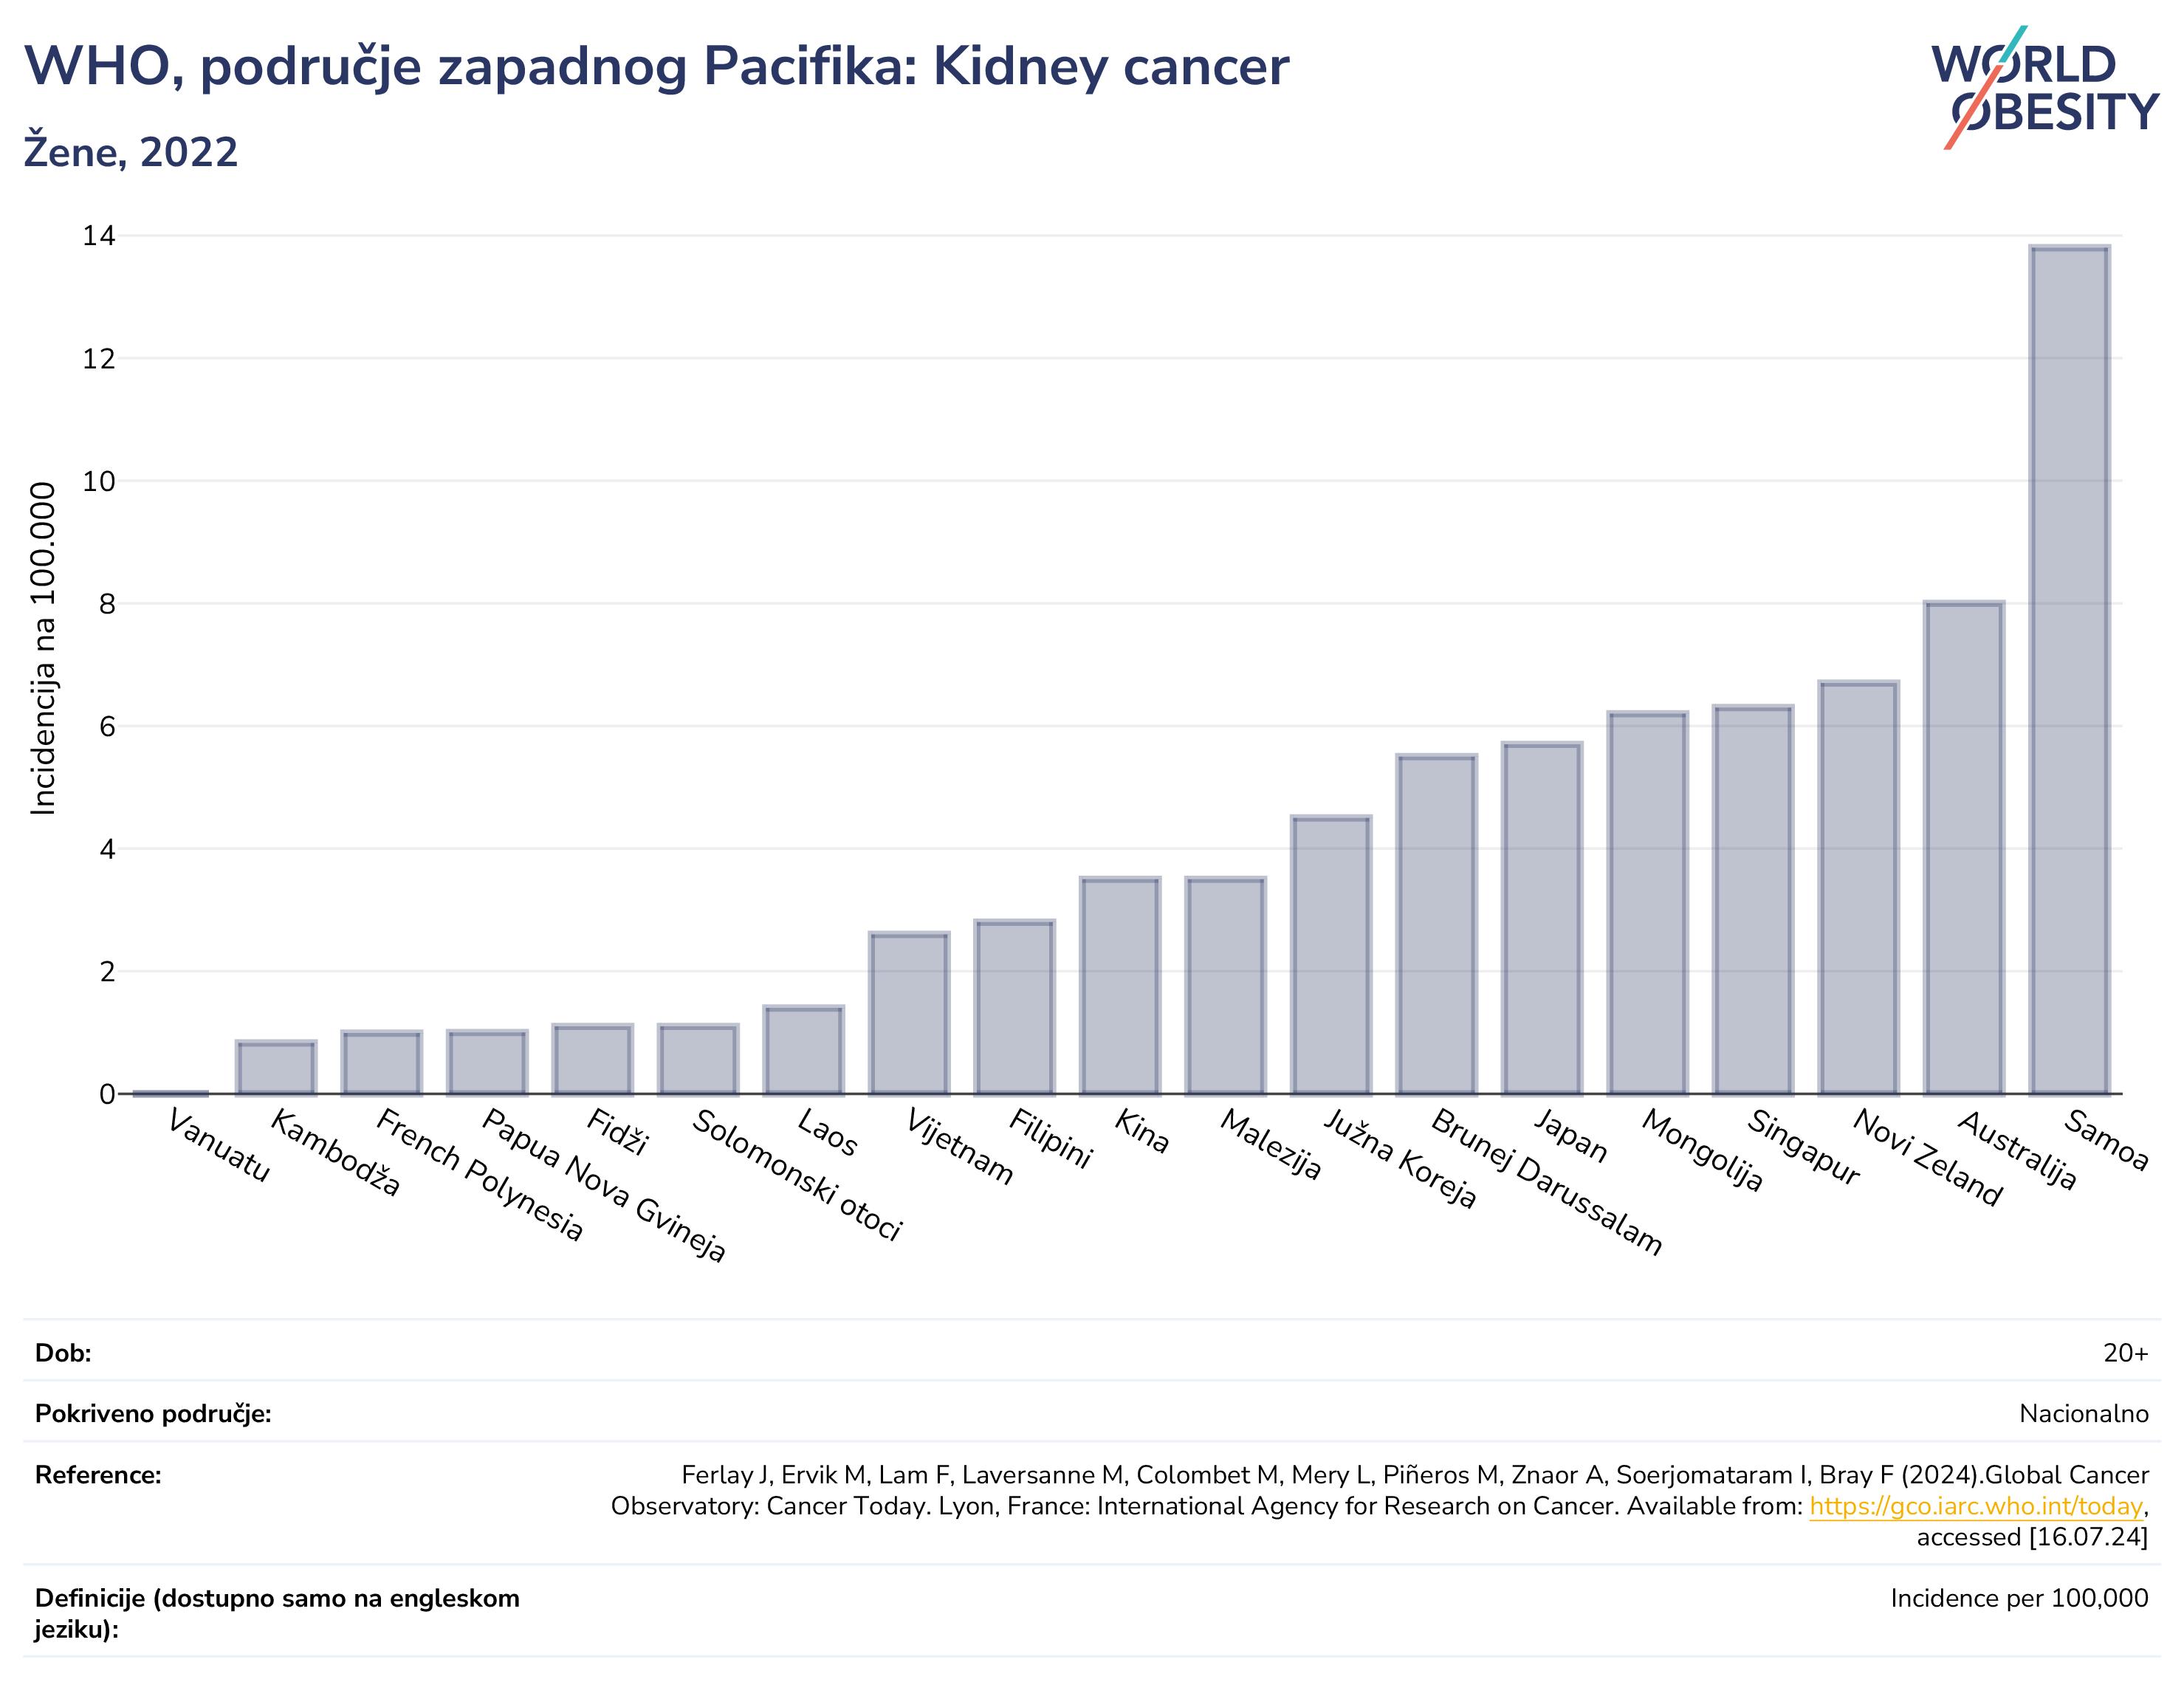Select the Laos bar
Image resolution: width=2184 pixels, height=1696 pixels.
804,1050
